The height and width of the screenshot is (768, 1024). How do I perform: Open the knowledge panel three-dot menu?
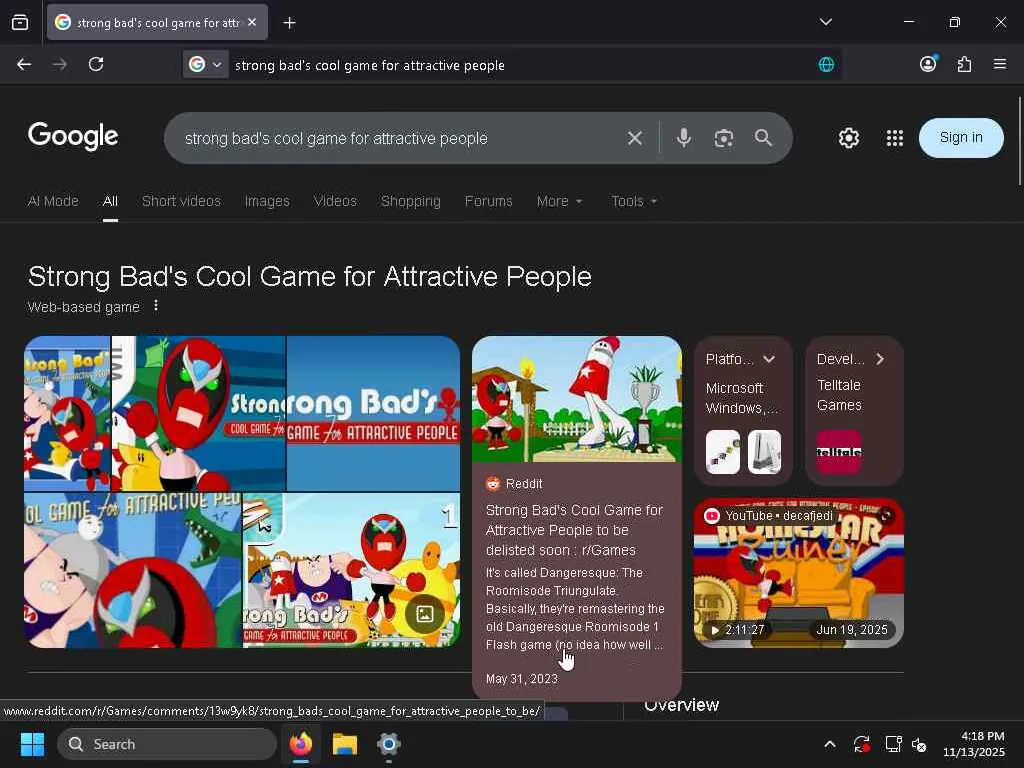[x=155, y=306]
